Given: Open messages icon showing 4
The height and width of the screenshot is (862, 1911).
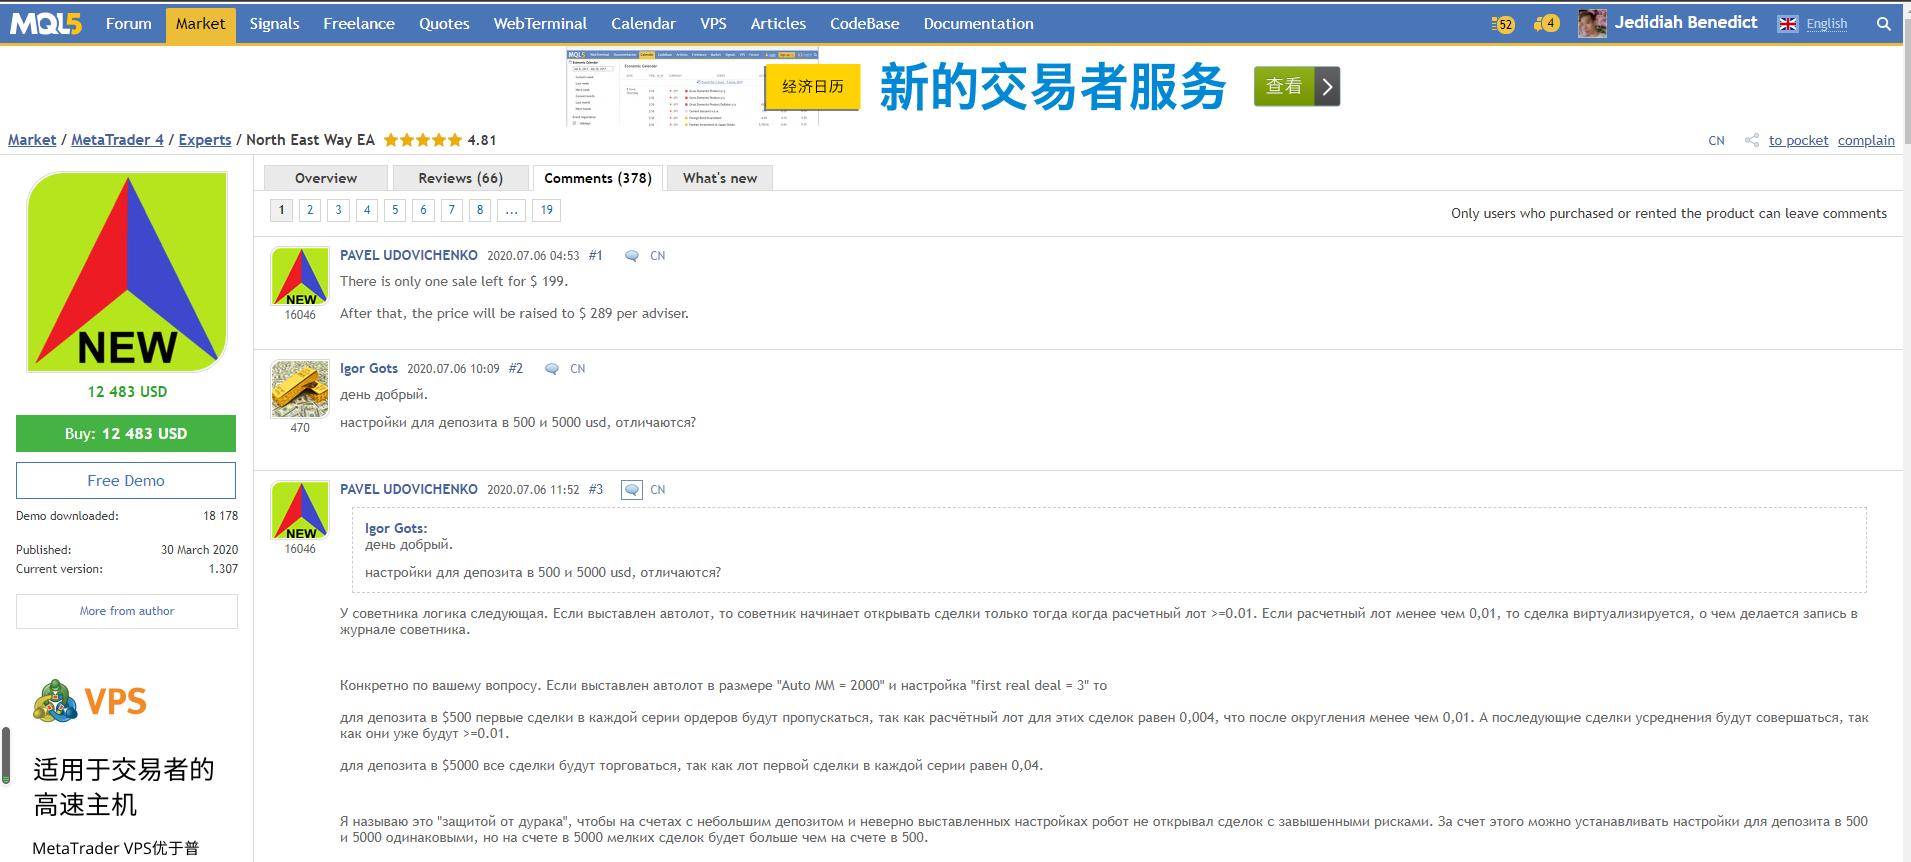Looking at the screenshot, I should (1546, 23).
